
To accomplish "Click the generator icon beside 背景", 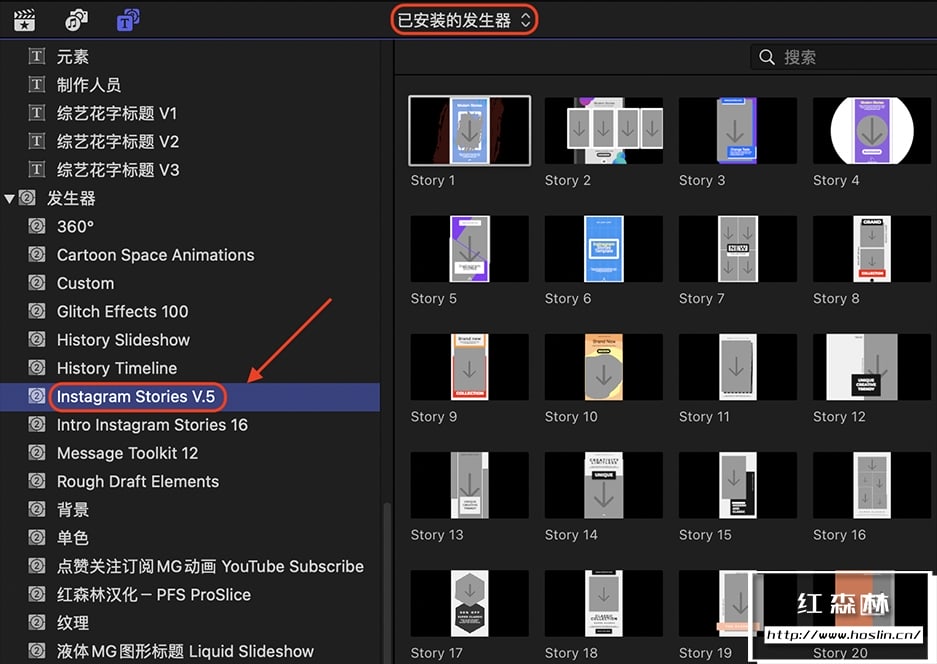I will click(36, 509).
